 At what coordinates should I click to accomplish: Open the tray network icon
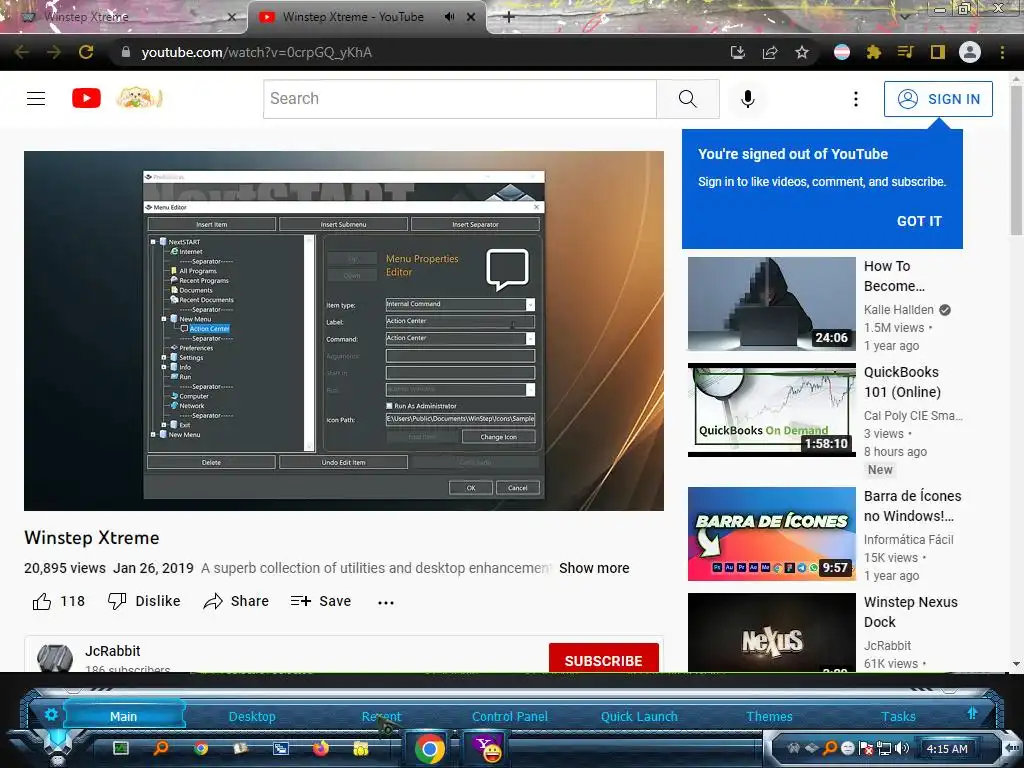coord(884,748)
